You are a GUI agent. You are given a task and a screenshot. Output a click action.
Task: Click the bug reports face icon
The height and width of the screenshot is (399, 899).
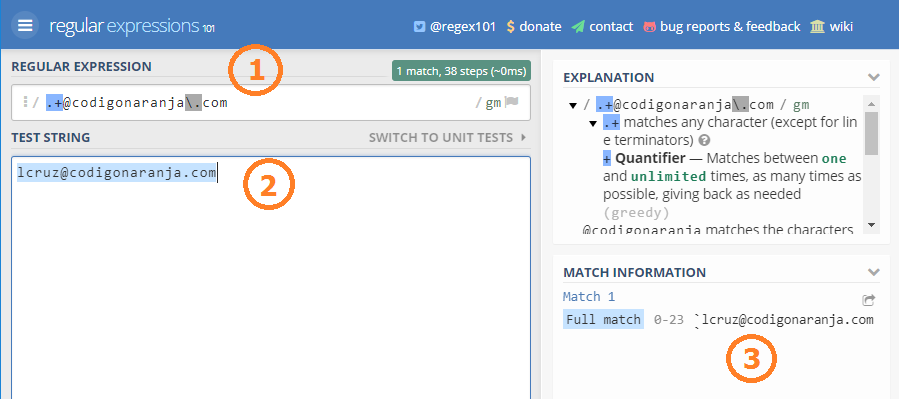pos(650,26)
